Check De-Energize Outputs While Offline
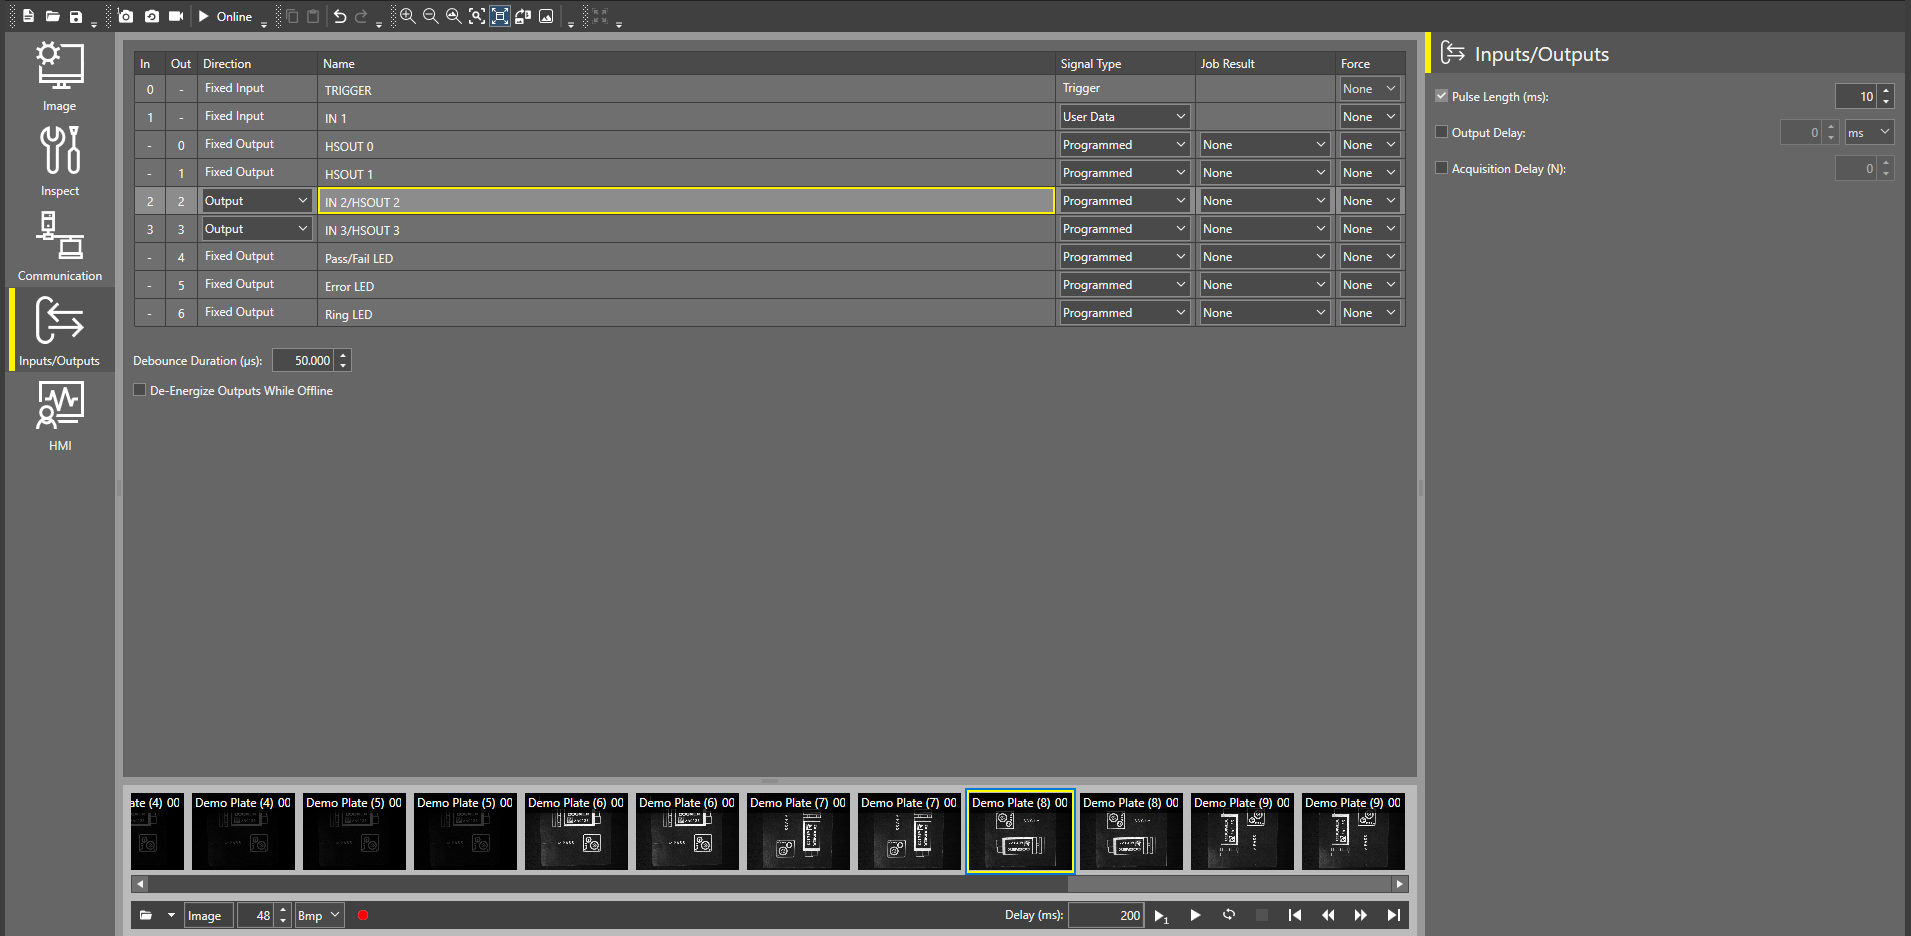Image resolution: width=1911 pixels, height=936 pixels. click(139, 390)
